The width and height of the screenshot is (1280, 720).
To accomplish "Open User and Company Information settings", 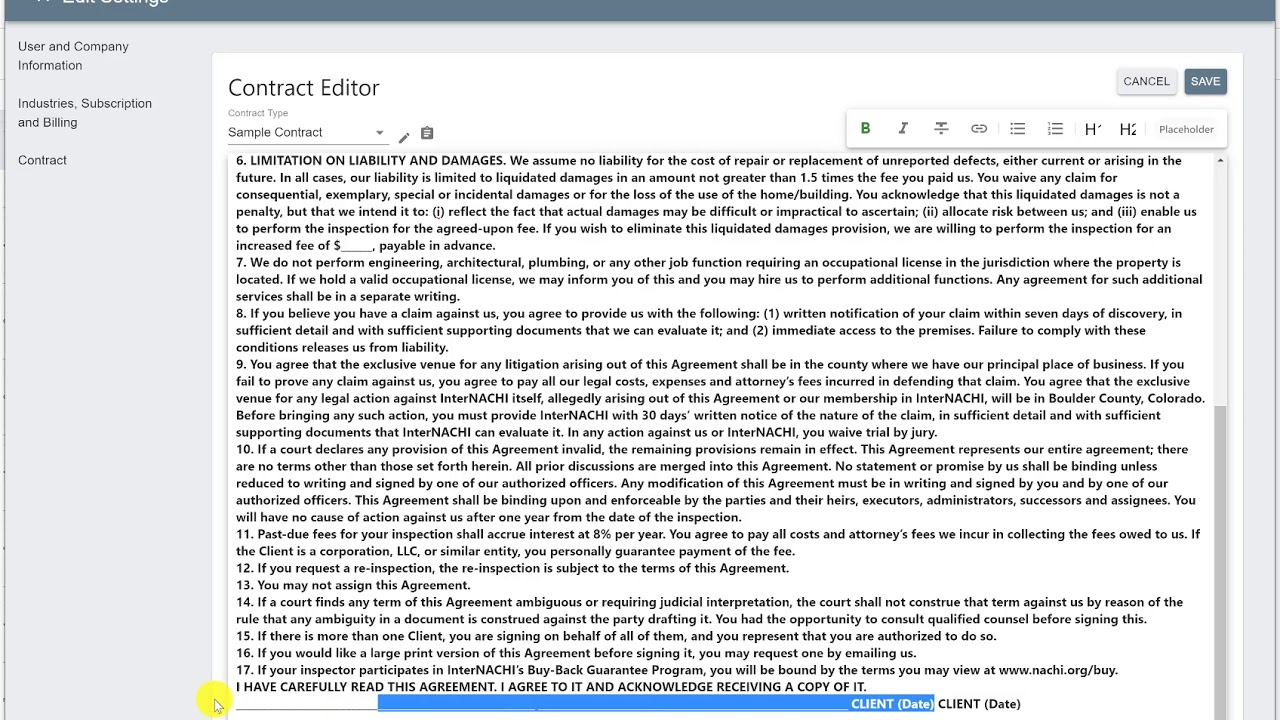I will tap(73, 56).
